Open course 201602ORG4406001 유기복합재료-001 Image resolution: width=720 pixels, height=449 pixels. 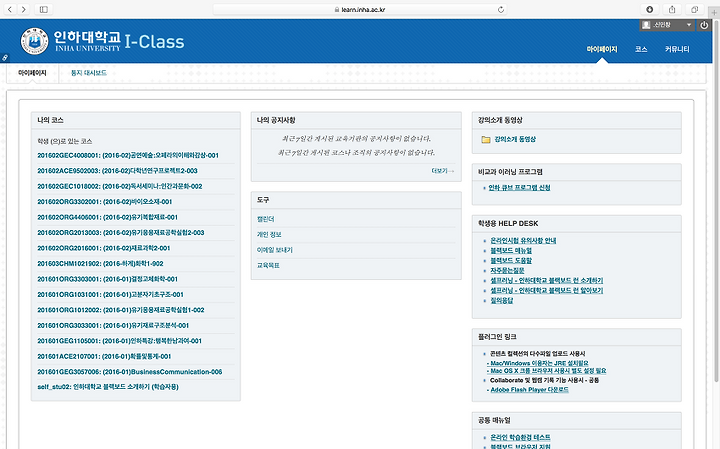click(107, 217)
